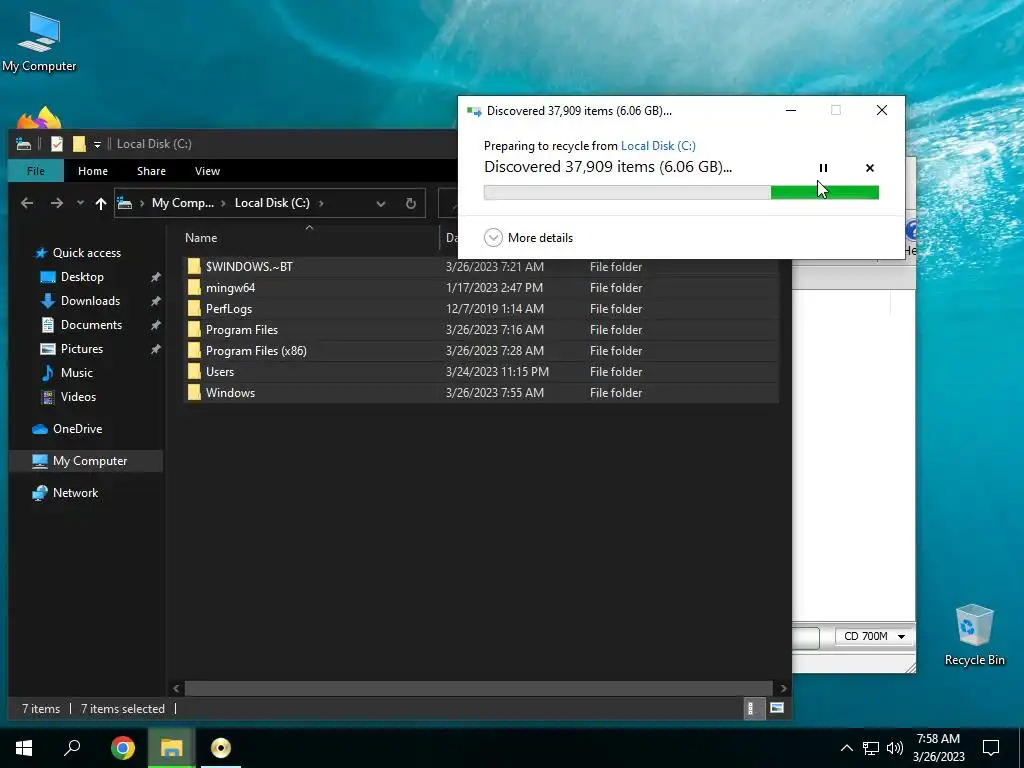
Task: Expand More details in the recycle dialog
Action: click(x=529, y=238)
